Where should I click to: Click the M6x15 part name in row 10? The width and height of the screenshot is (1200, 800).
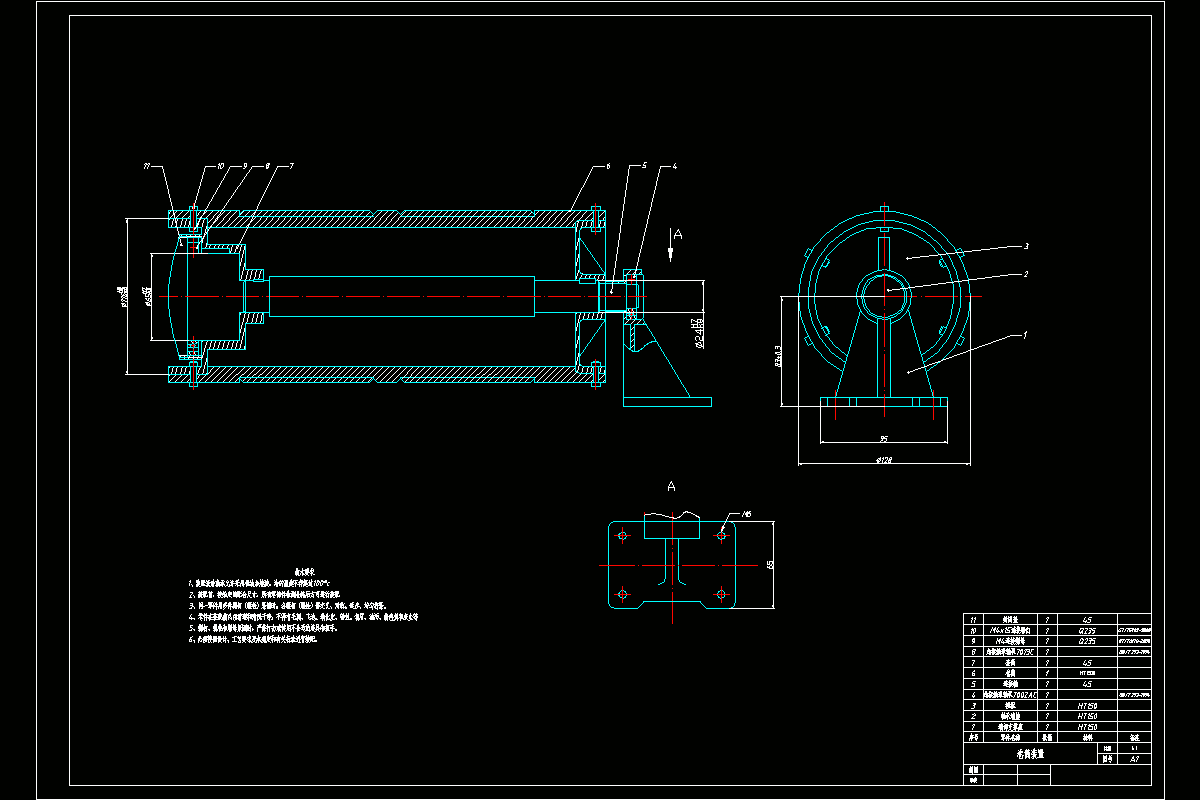point(1010,631)
